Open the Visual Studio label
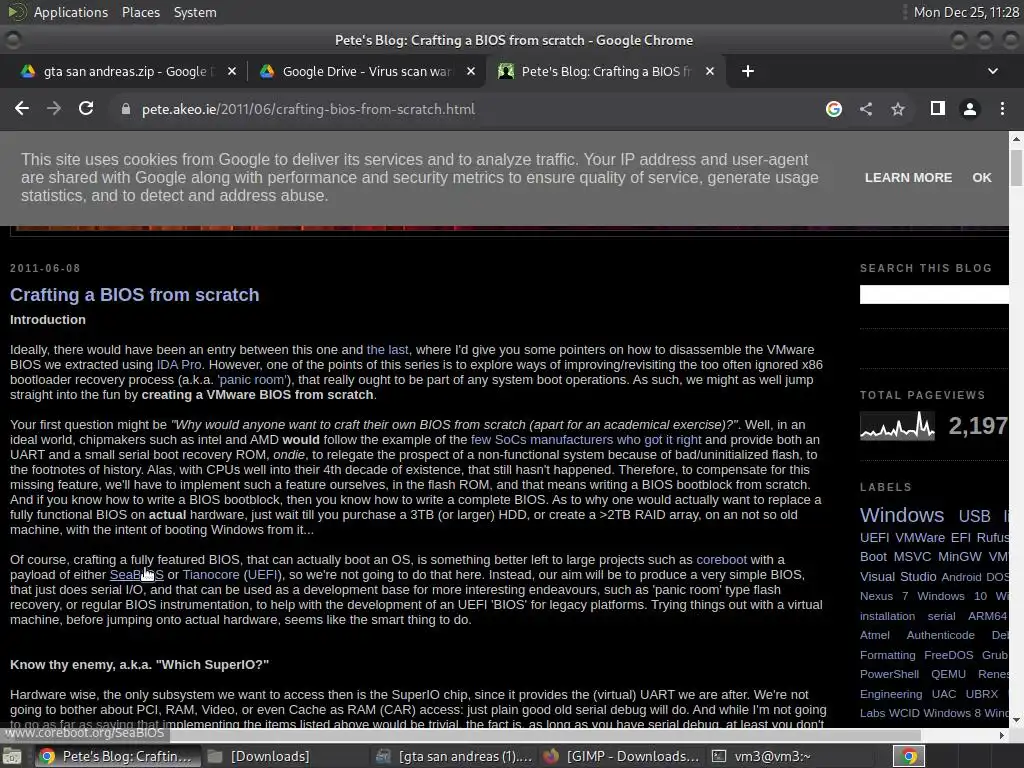Viewport: 1024px width, 768px height. [x=898, y=577]
